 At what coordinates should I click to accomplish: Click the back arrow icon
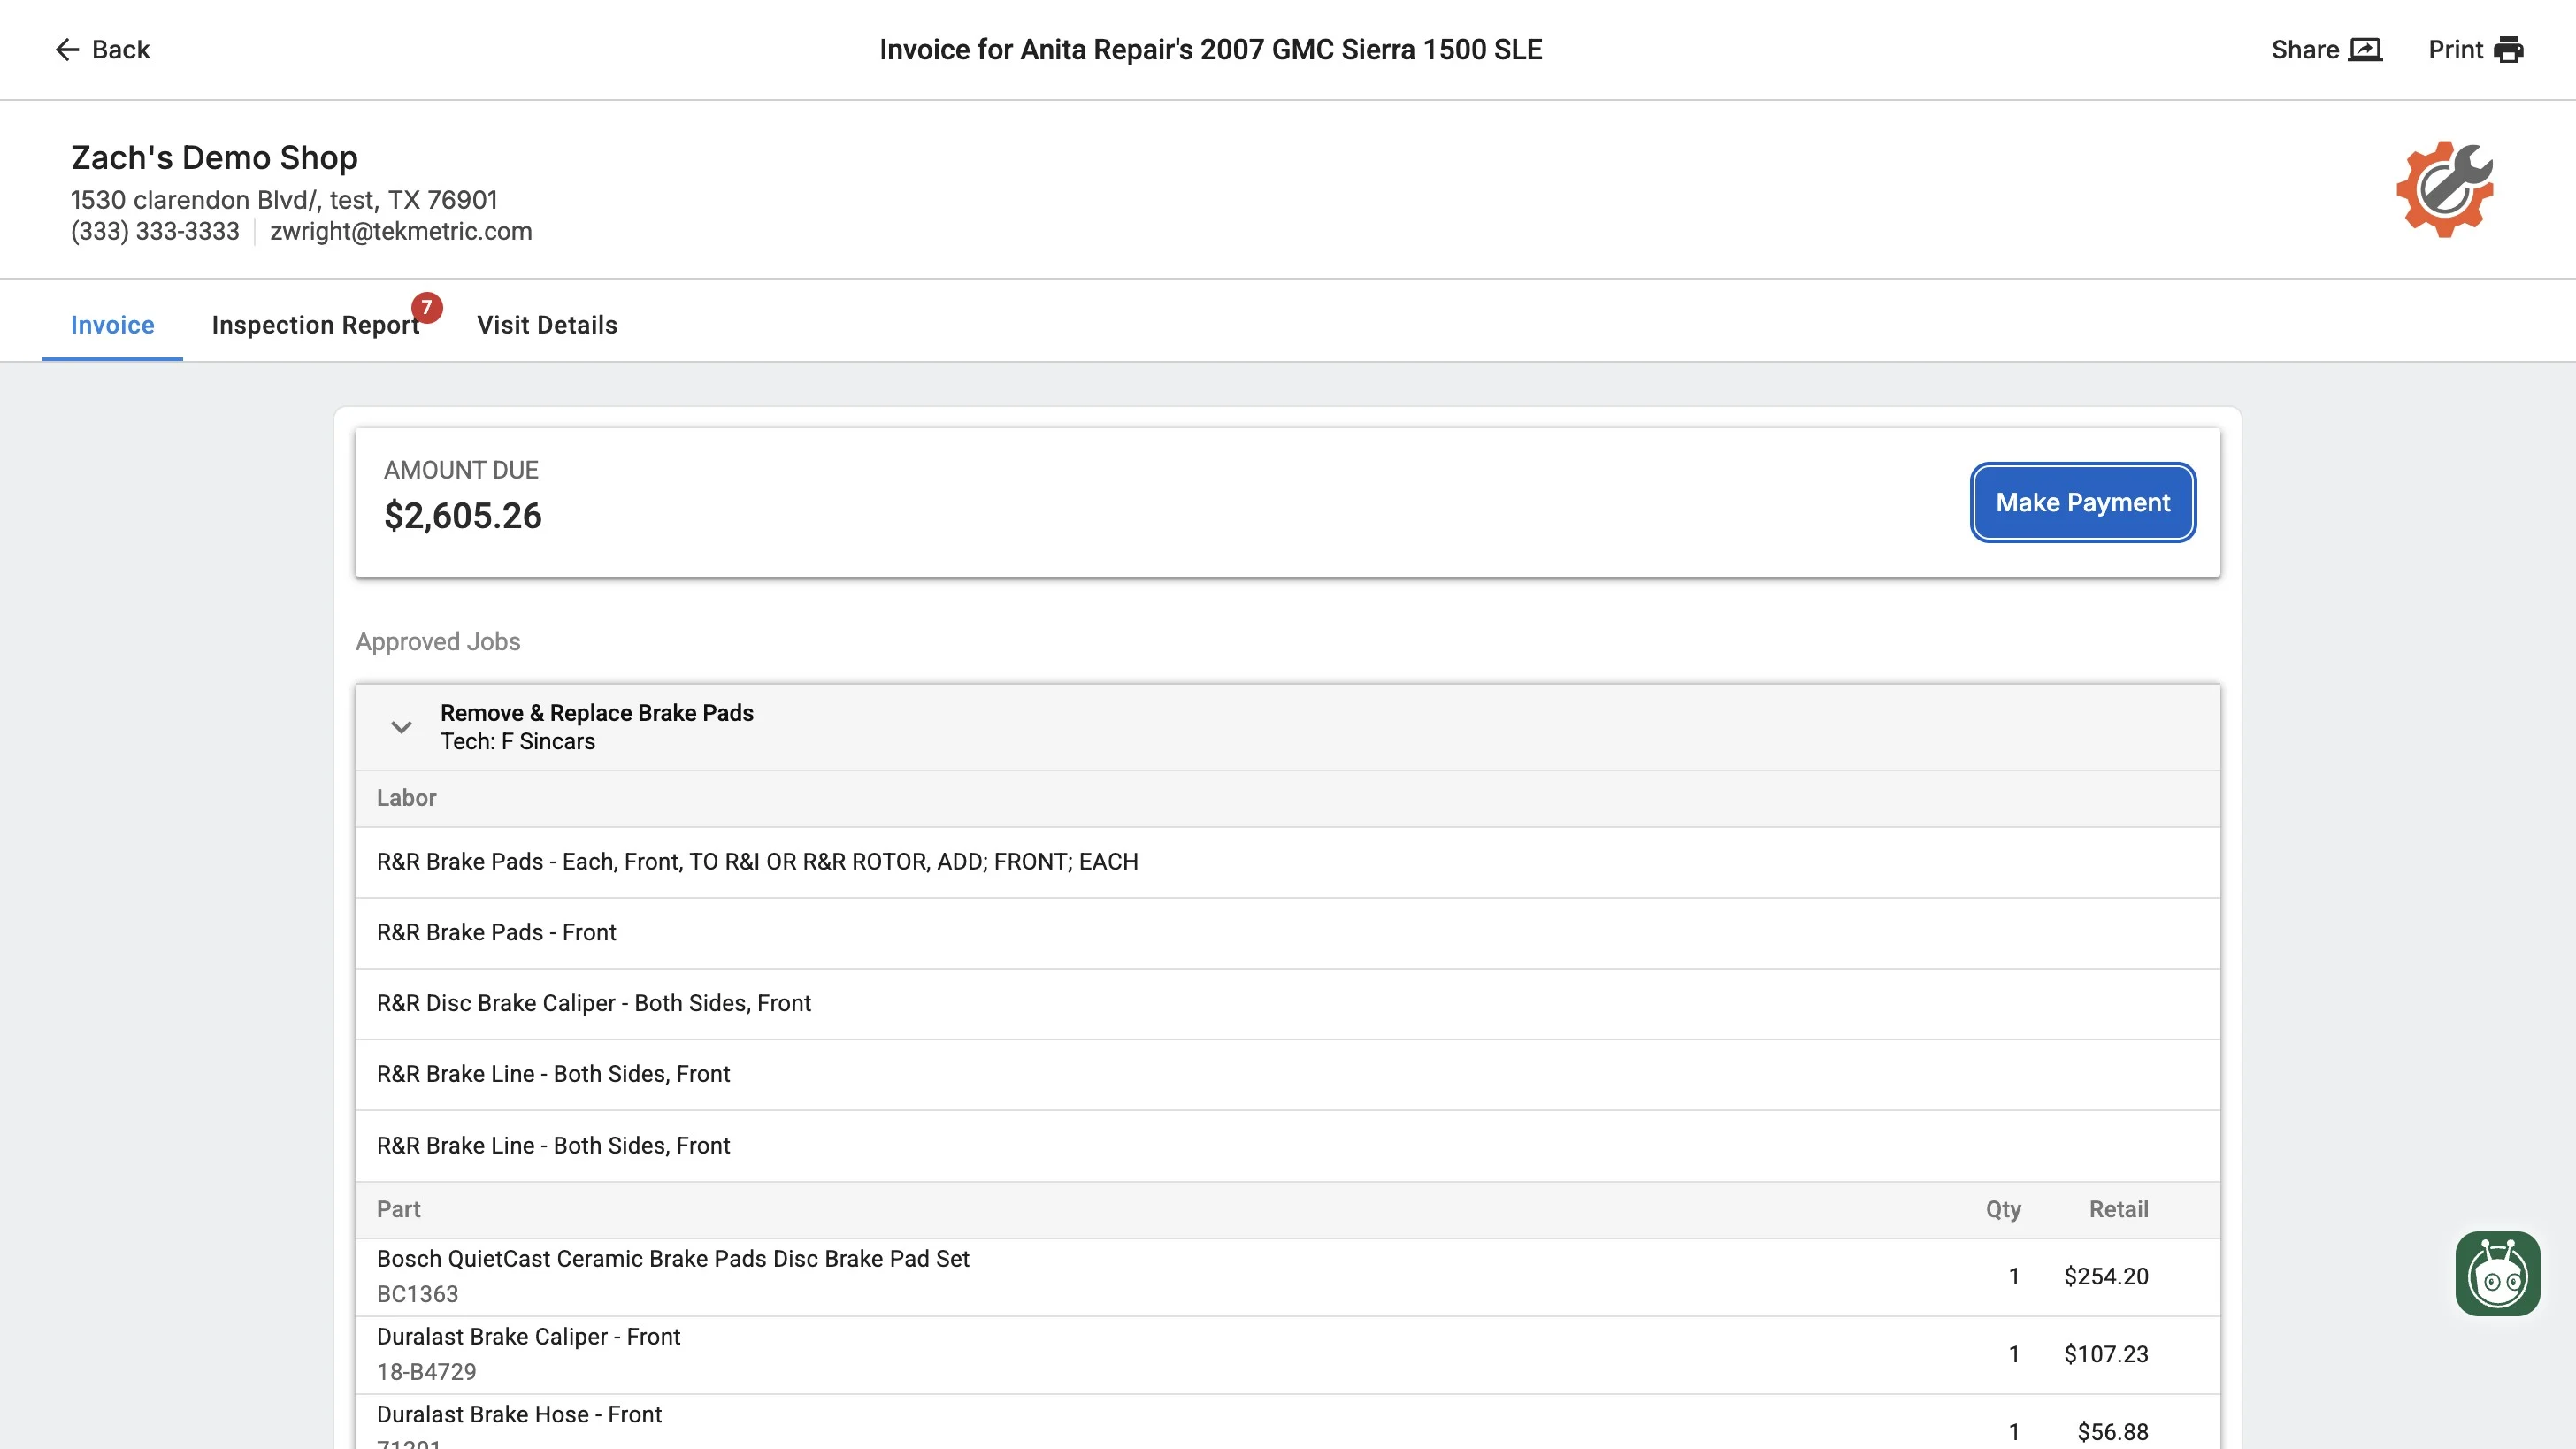click(x=66, y=50)
